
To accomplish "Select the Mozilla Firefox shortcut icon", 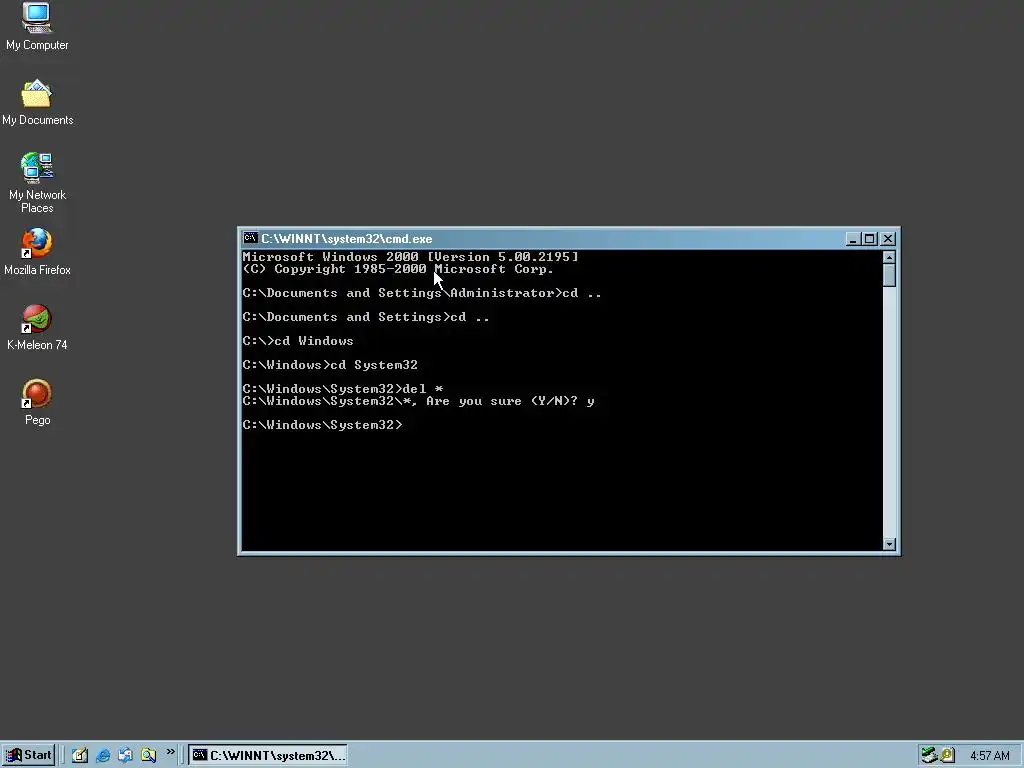I will click(x=37, y=251).
